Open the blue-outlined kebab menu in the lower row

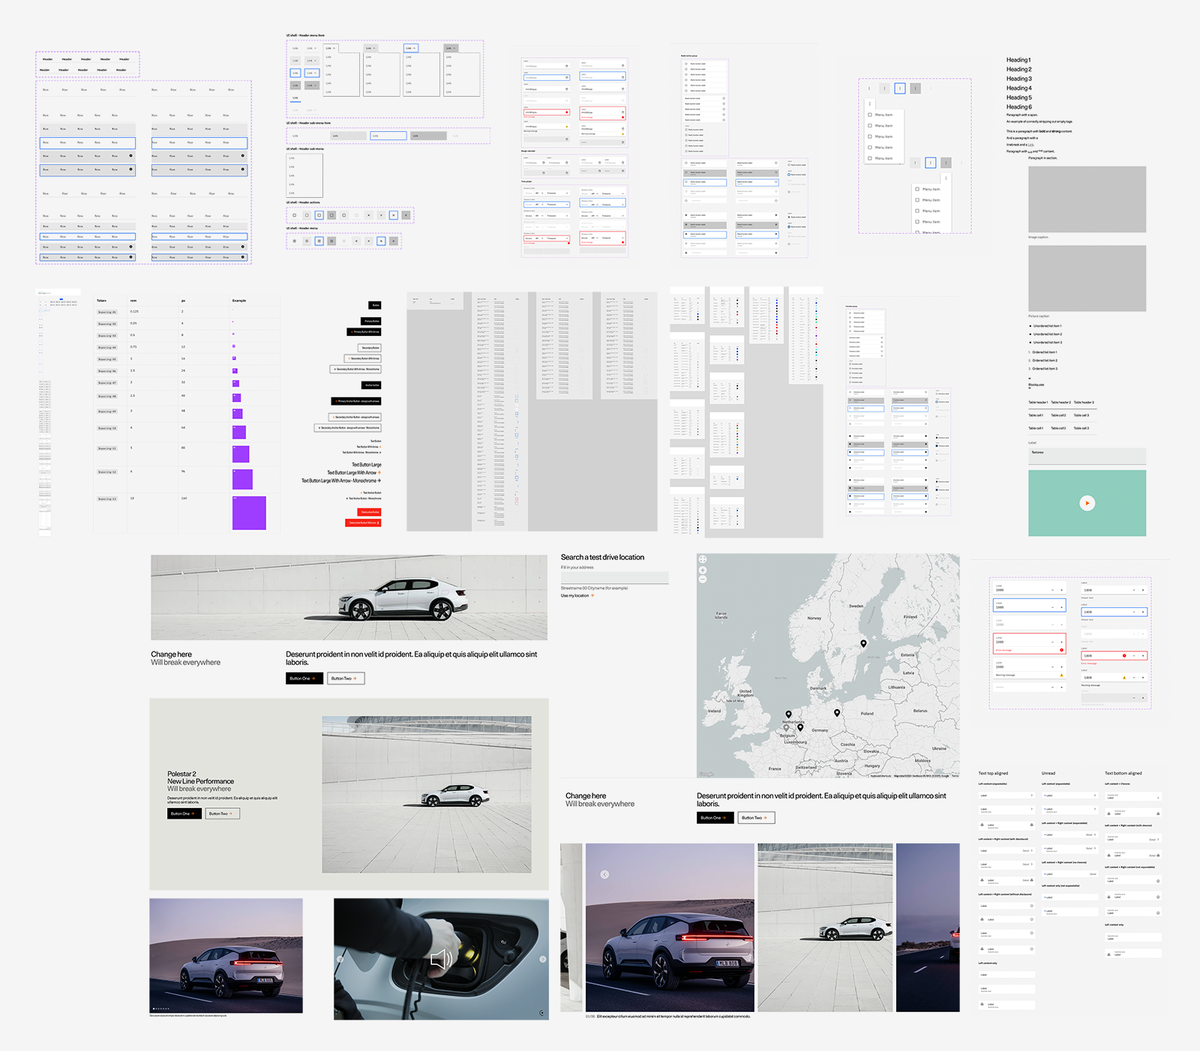[x=930, y=163]
